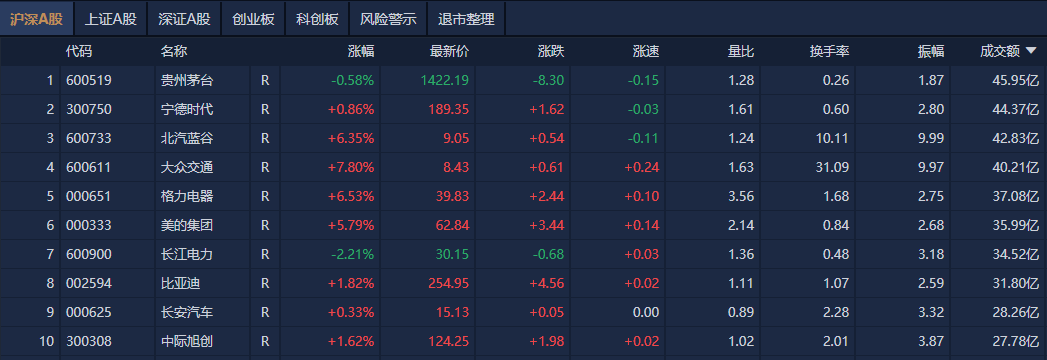The image size is (1047, 360).
Task: Open the 创业板 tab
Action: 253,19
